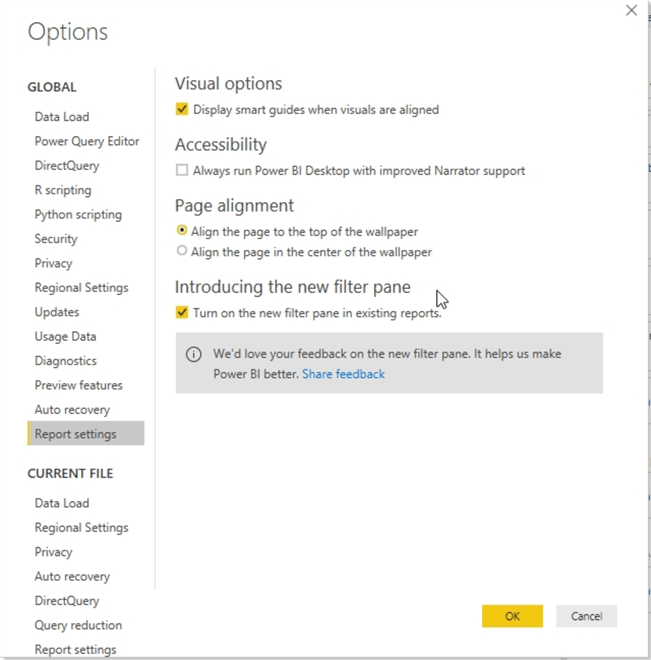Open Current File Auto recovery
Screen dimensions: 651x660
coord(72,576)
